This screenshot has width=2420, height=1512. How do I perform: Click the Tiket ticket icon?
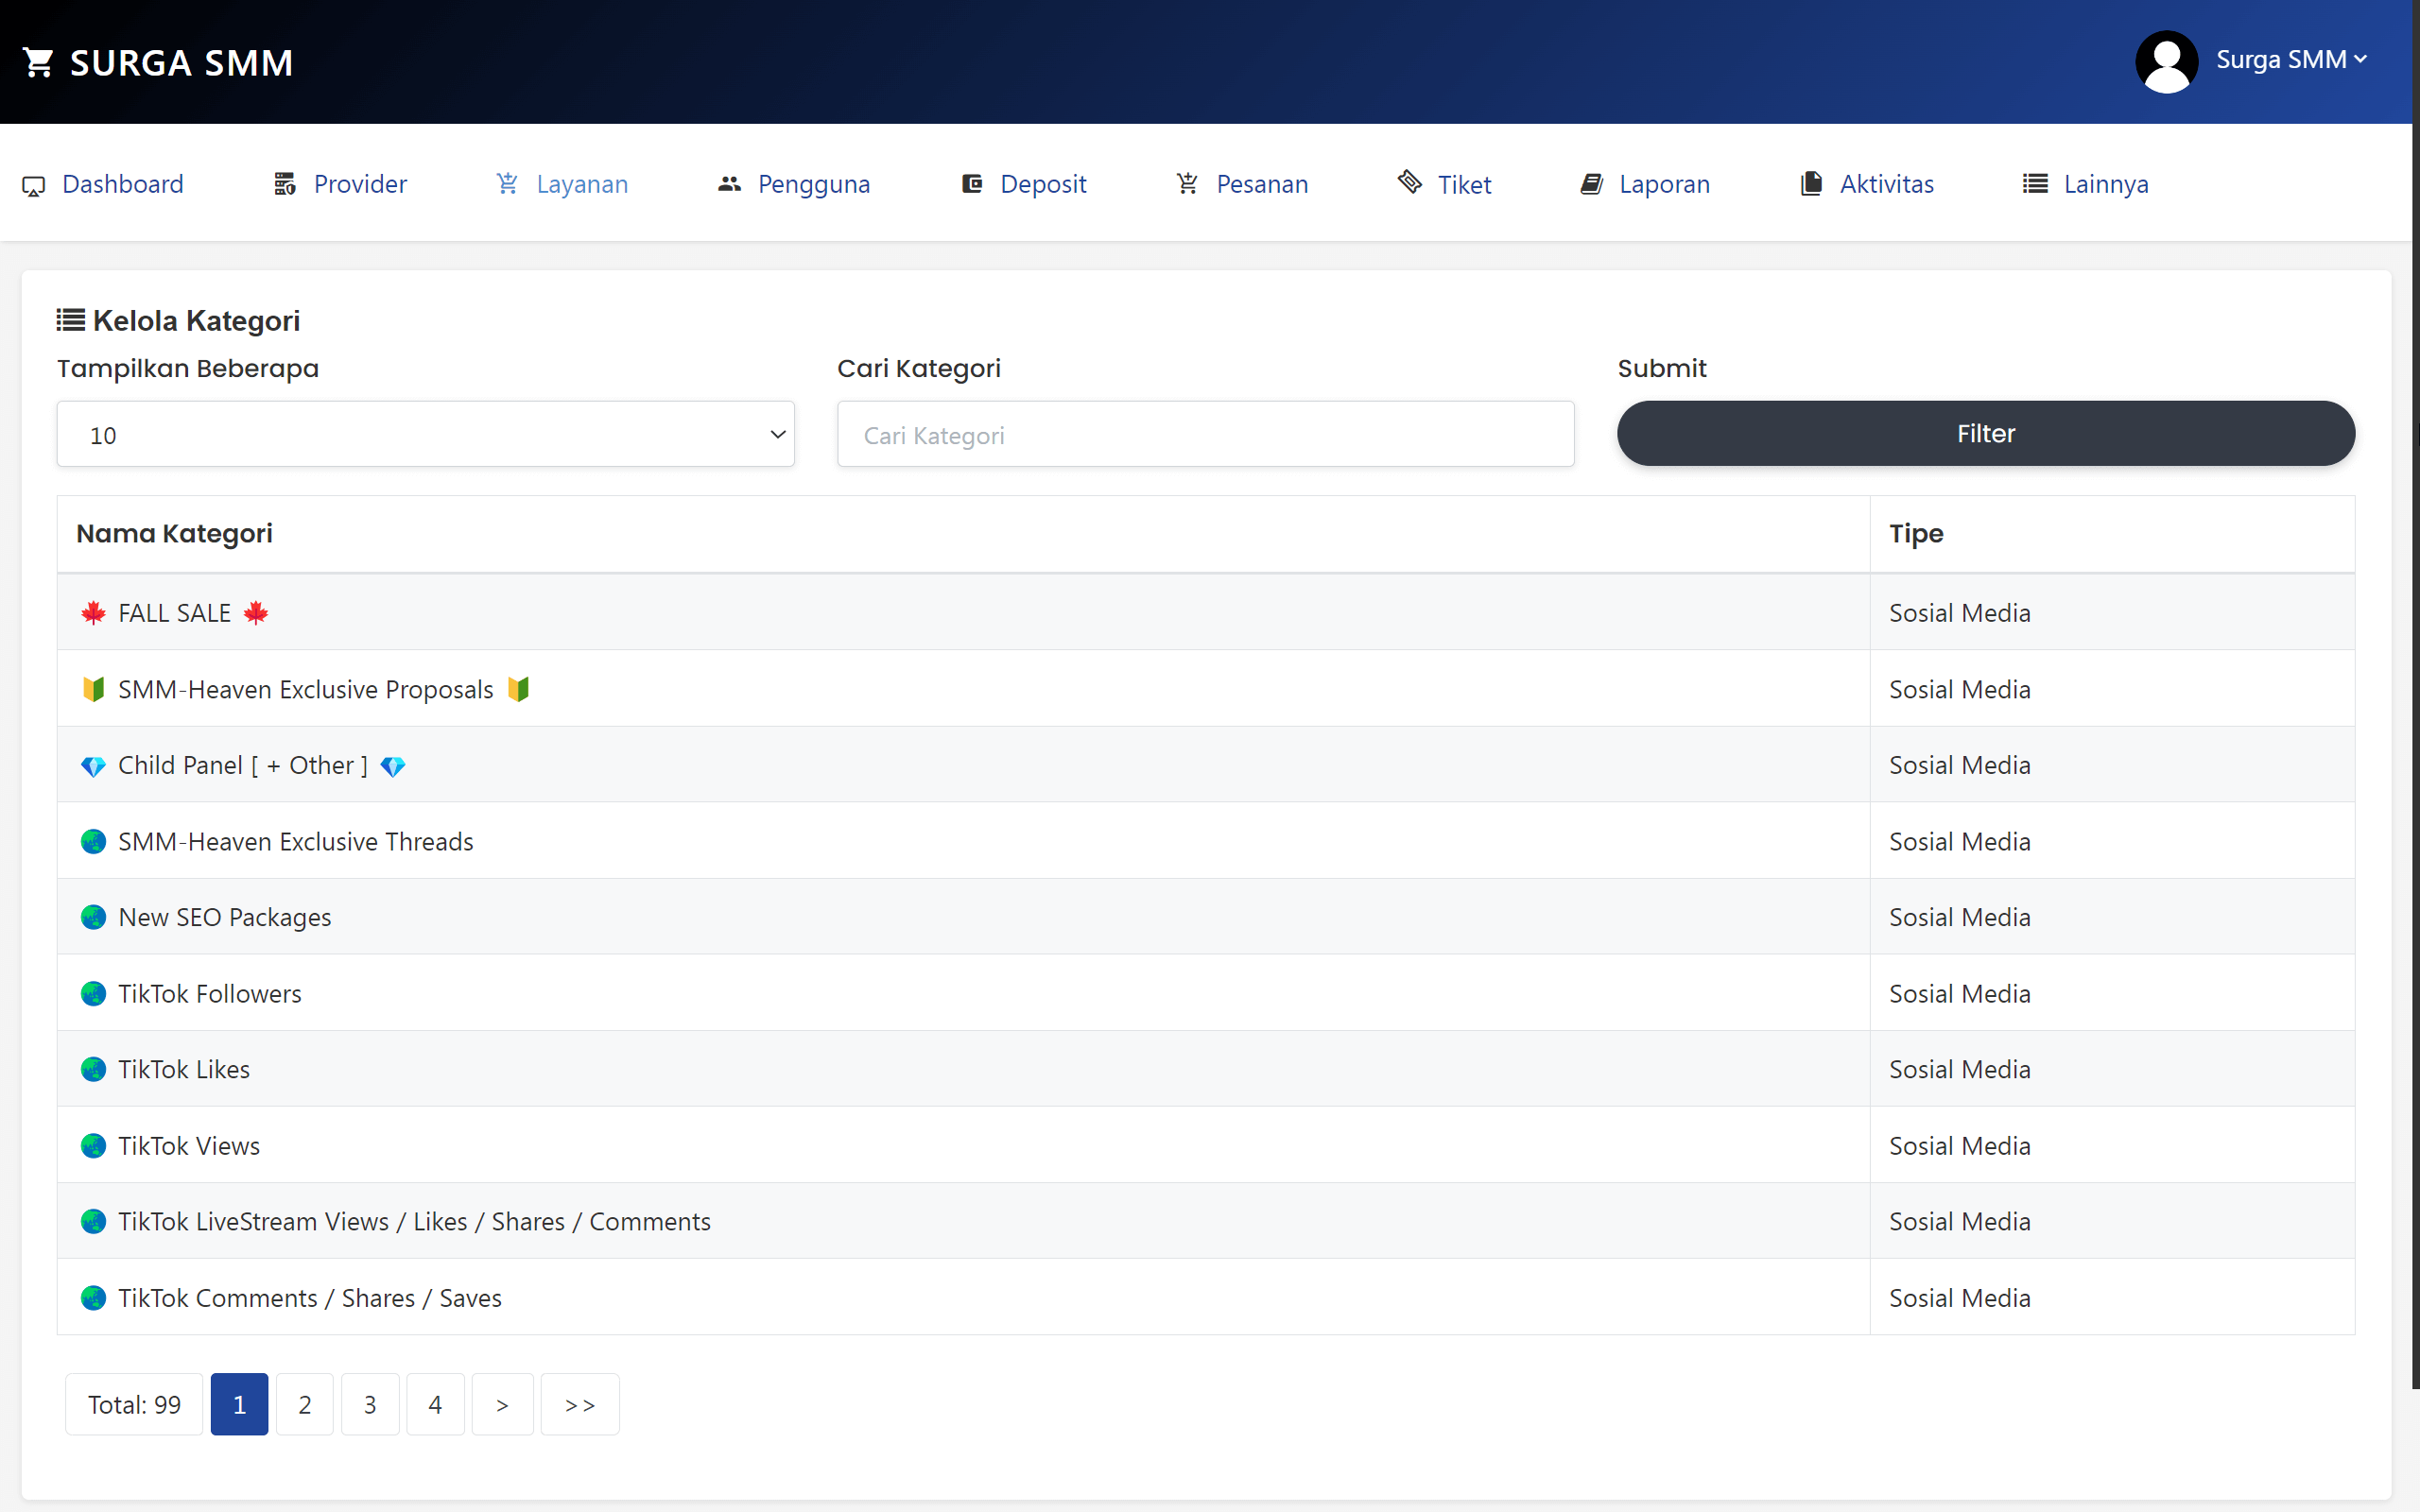click(1410, 184)
